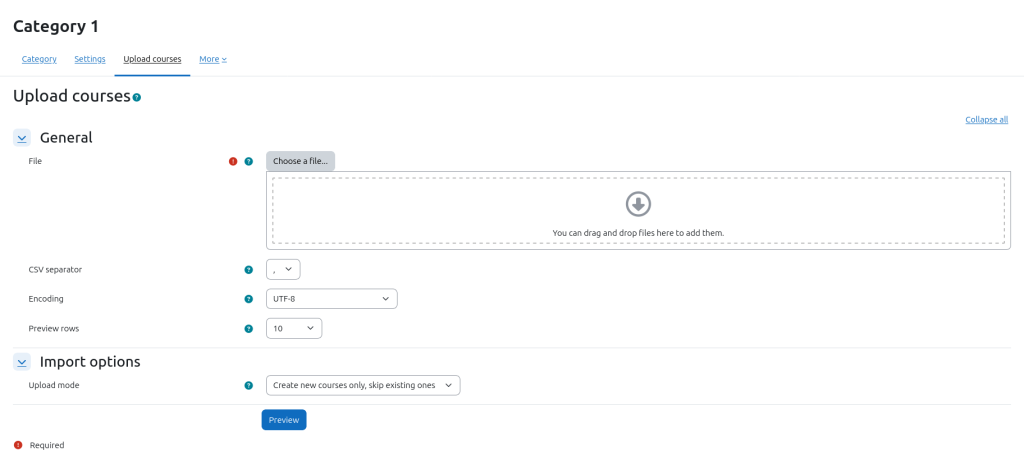This screenshot has height=474, width=1024.
Task: Click the File field help icon
Action: point(249,161)
